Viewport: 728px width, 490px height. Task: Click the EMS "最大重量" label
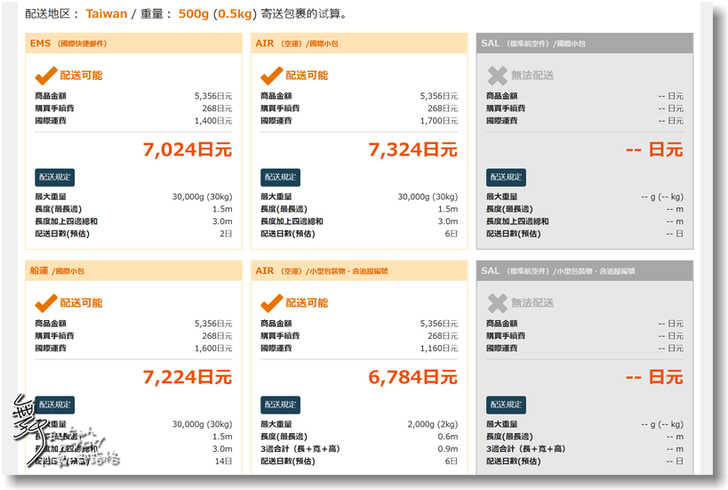pos(51,196)
